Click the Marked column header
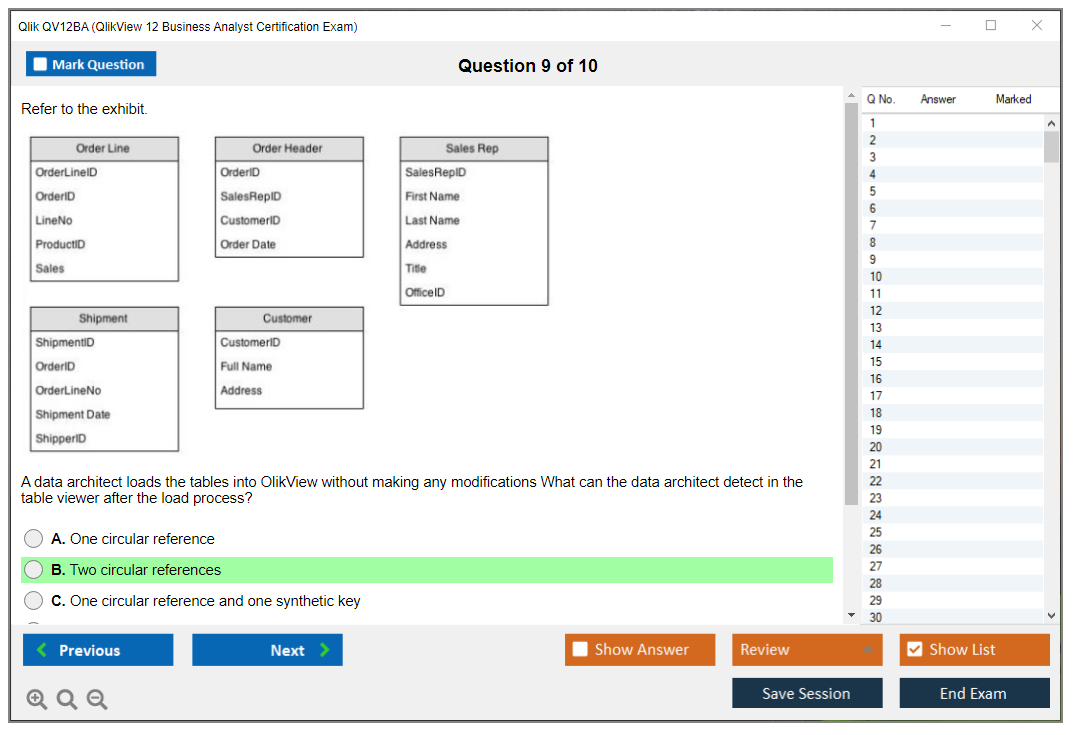 (1013, 99)
